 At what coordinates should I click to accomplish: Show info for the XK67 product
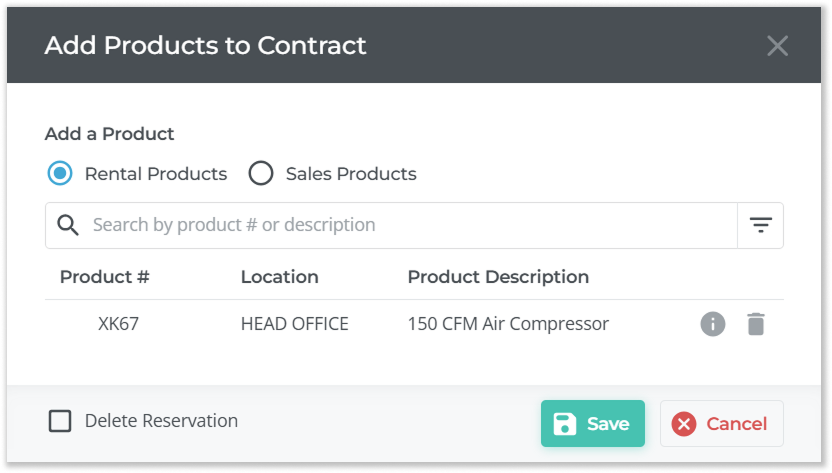(x=712, y=324)
